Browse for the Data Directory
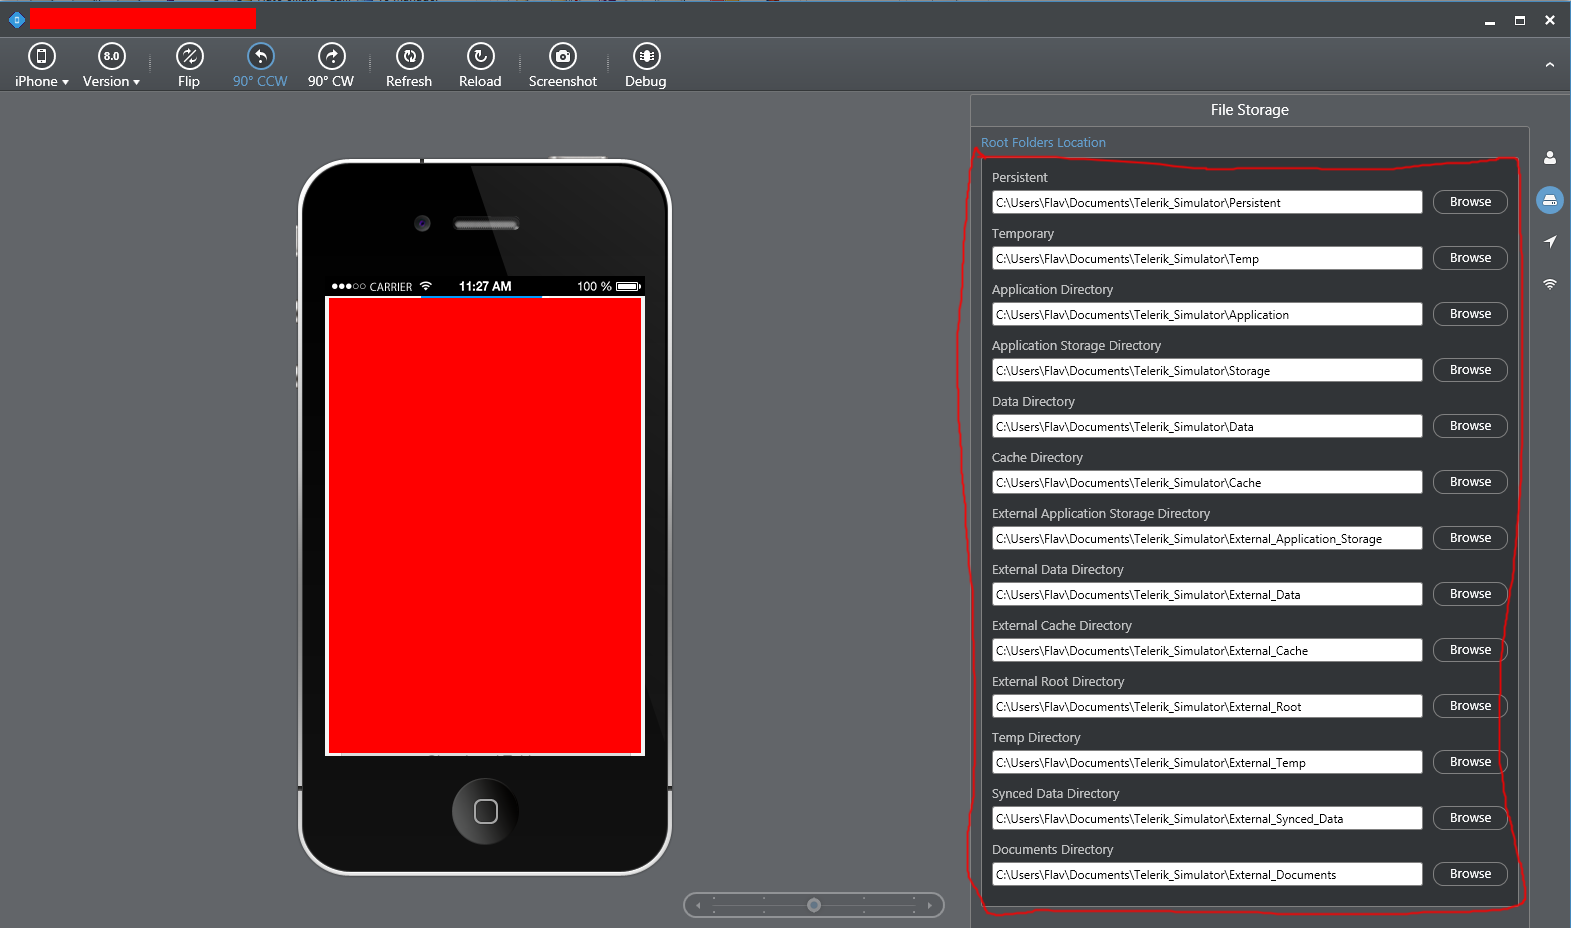This screenshot has width=1571, height=928. (1470, 426)
